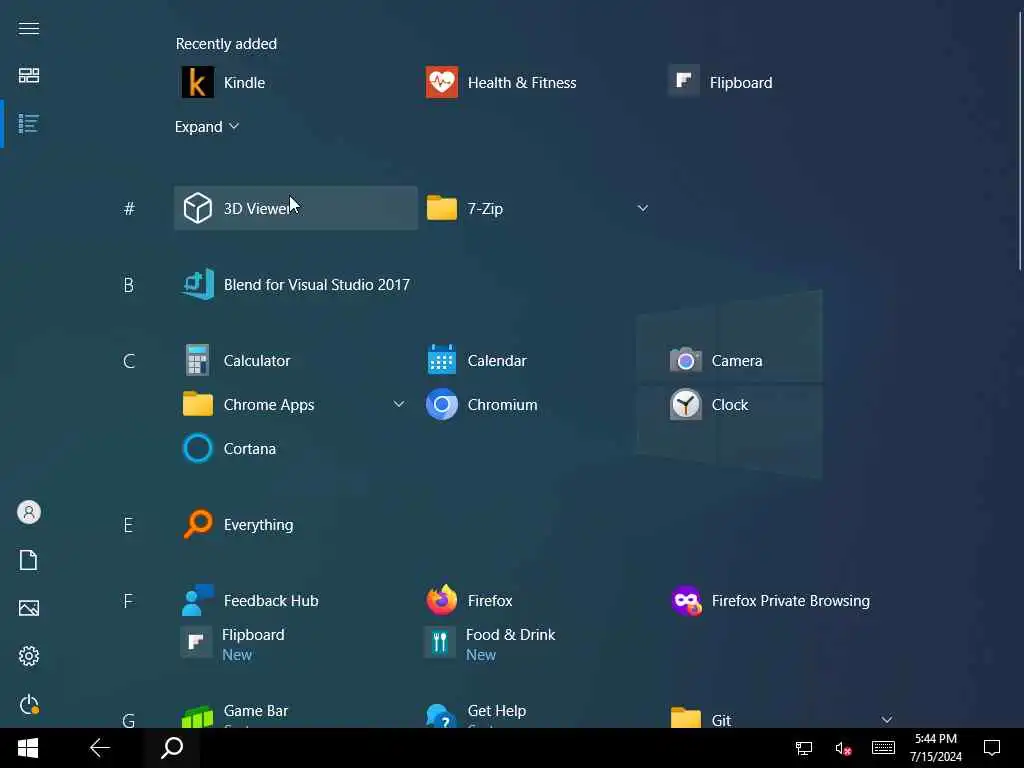The height and width of the screenshot is (768, 1024).
Task: Launch Blend for Visual Studio 2017 icon
Action: coord(197,284)
